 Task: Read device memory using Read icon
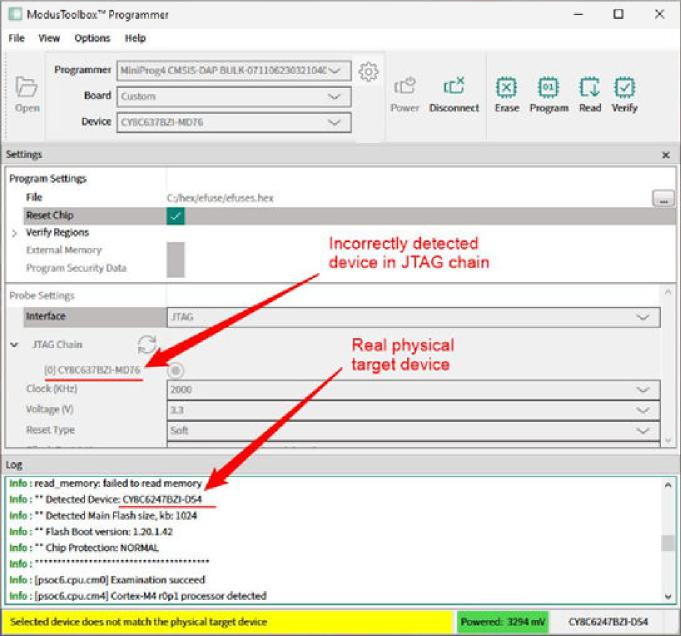point(590,95)
